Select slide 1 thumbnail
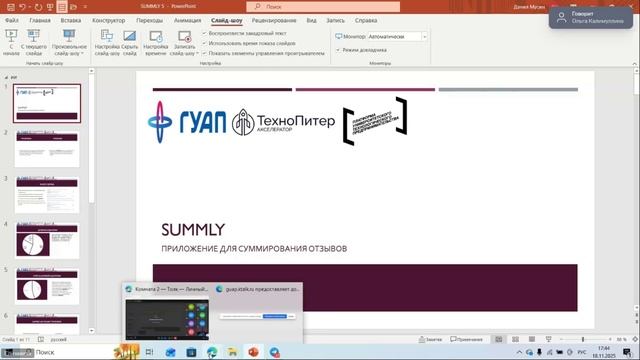 tap(47, 103)
